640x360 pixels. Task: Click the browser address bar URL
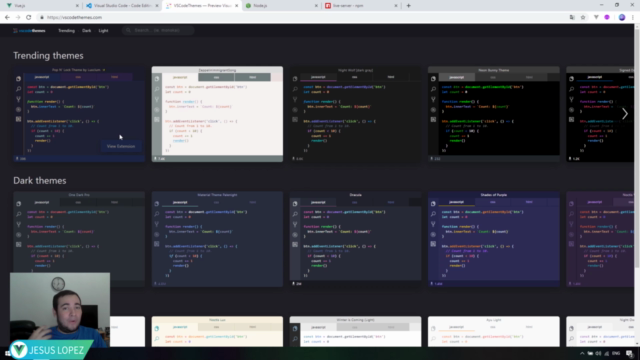[x=74, y=17]
